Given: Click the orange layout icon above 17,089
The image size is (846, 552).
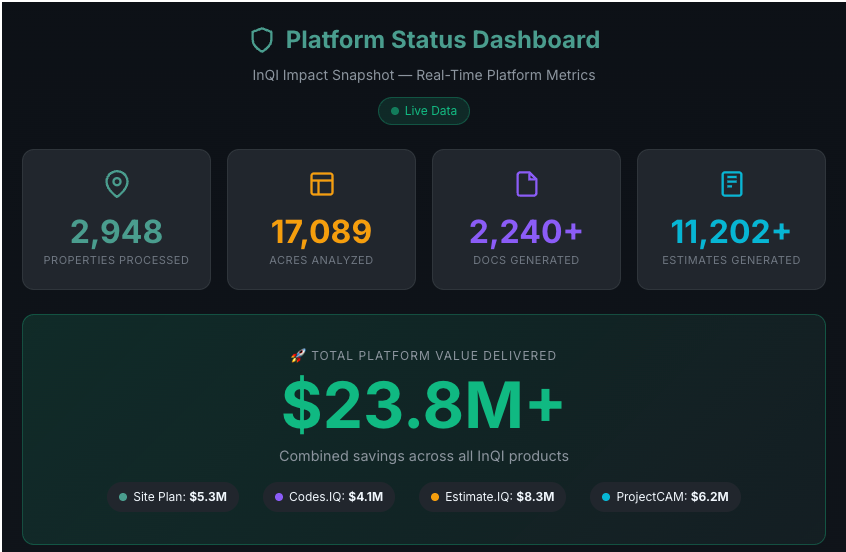Looking at the screenshot, I should tap(322, 184).
